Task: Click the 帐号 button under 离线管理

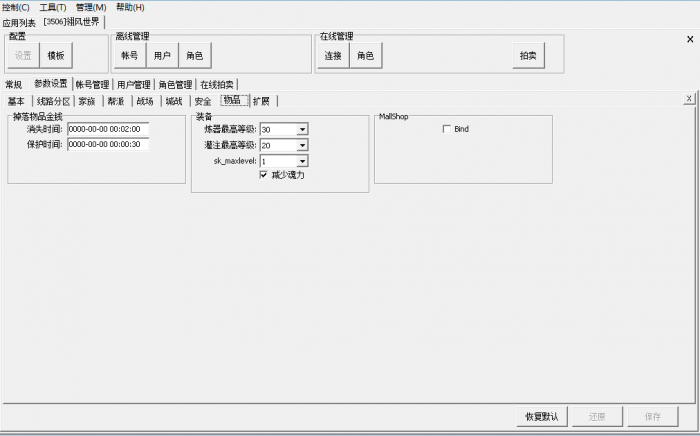Action: coord(130,56)
